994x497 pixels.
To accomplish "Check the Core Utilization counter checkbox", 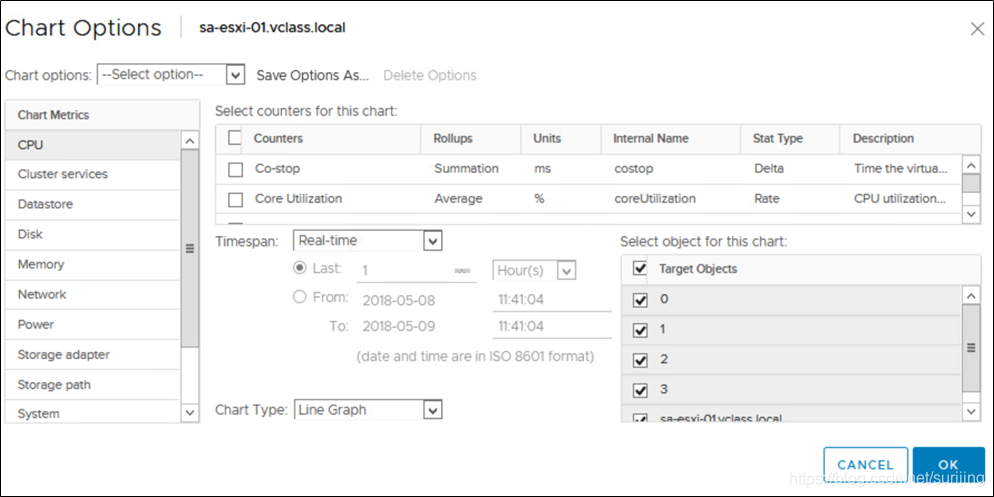I will (x=236, y=199).
